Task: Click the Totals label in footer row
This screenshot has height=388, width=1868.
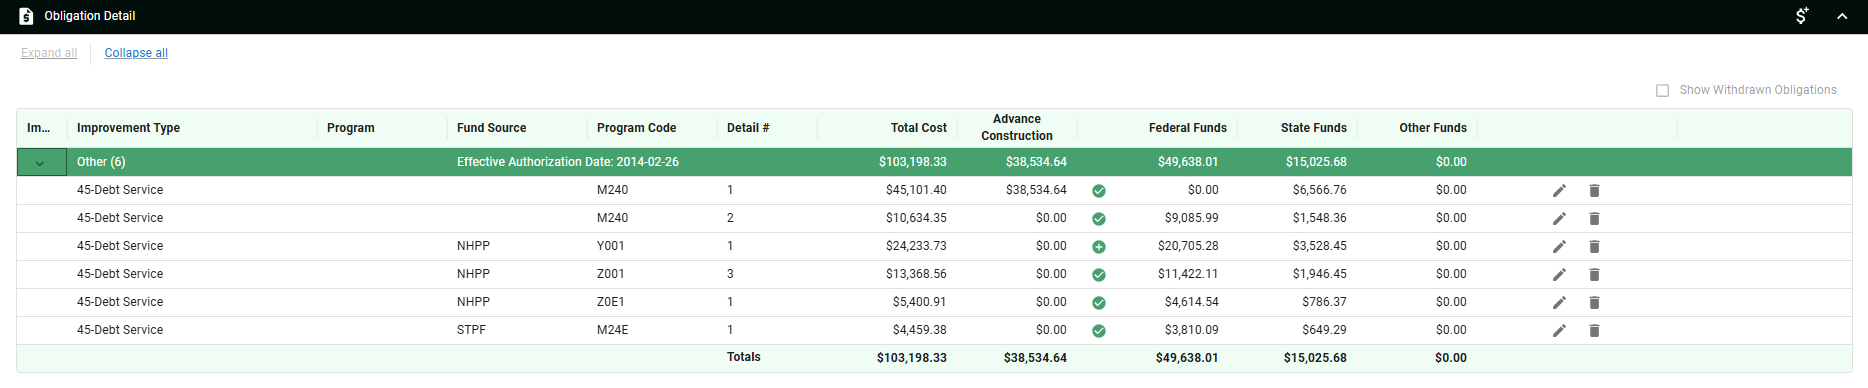Action: [x=743, y=357]
